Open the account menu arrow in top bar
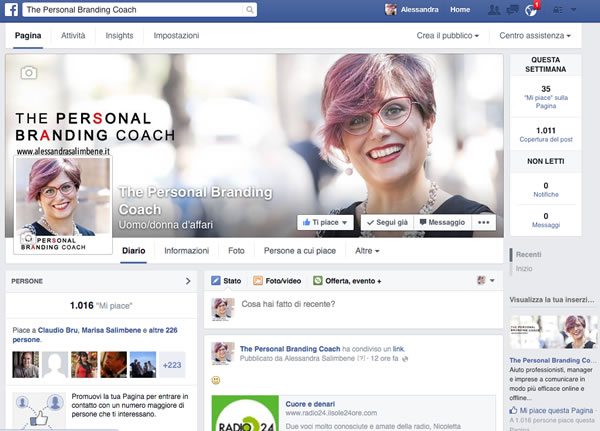Viewport: 600px width, 431px height. click(x=573, y=10)
